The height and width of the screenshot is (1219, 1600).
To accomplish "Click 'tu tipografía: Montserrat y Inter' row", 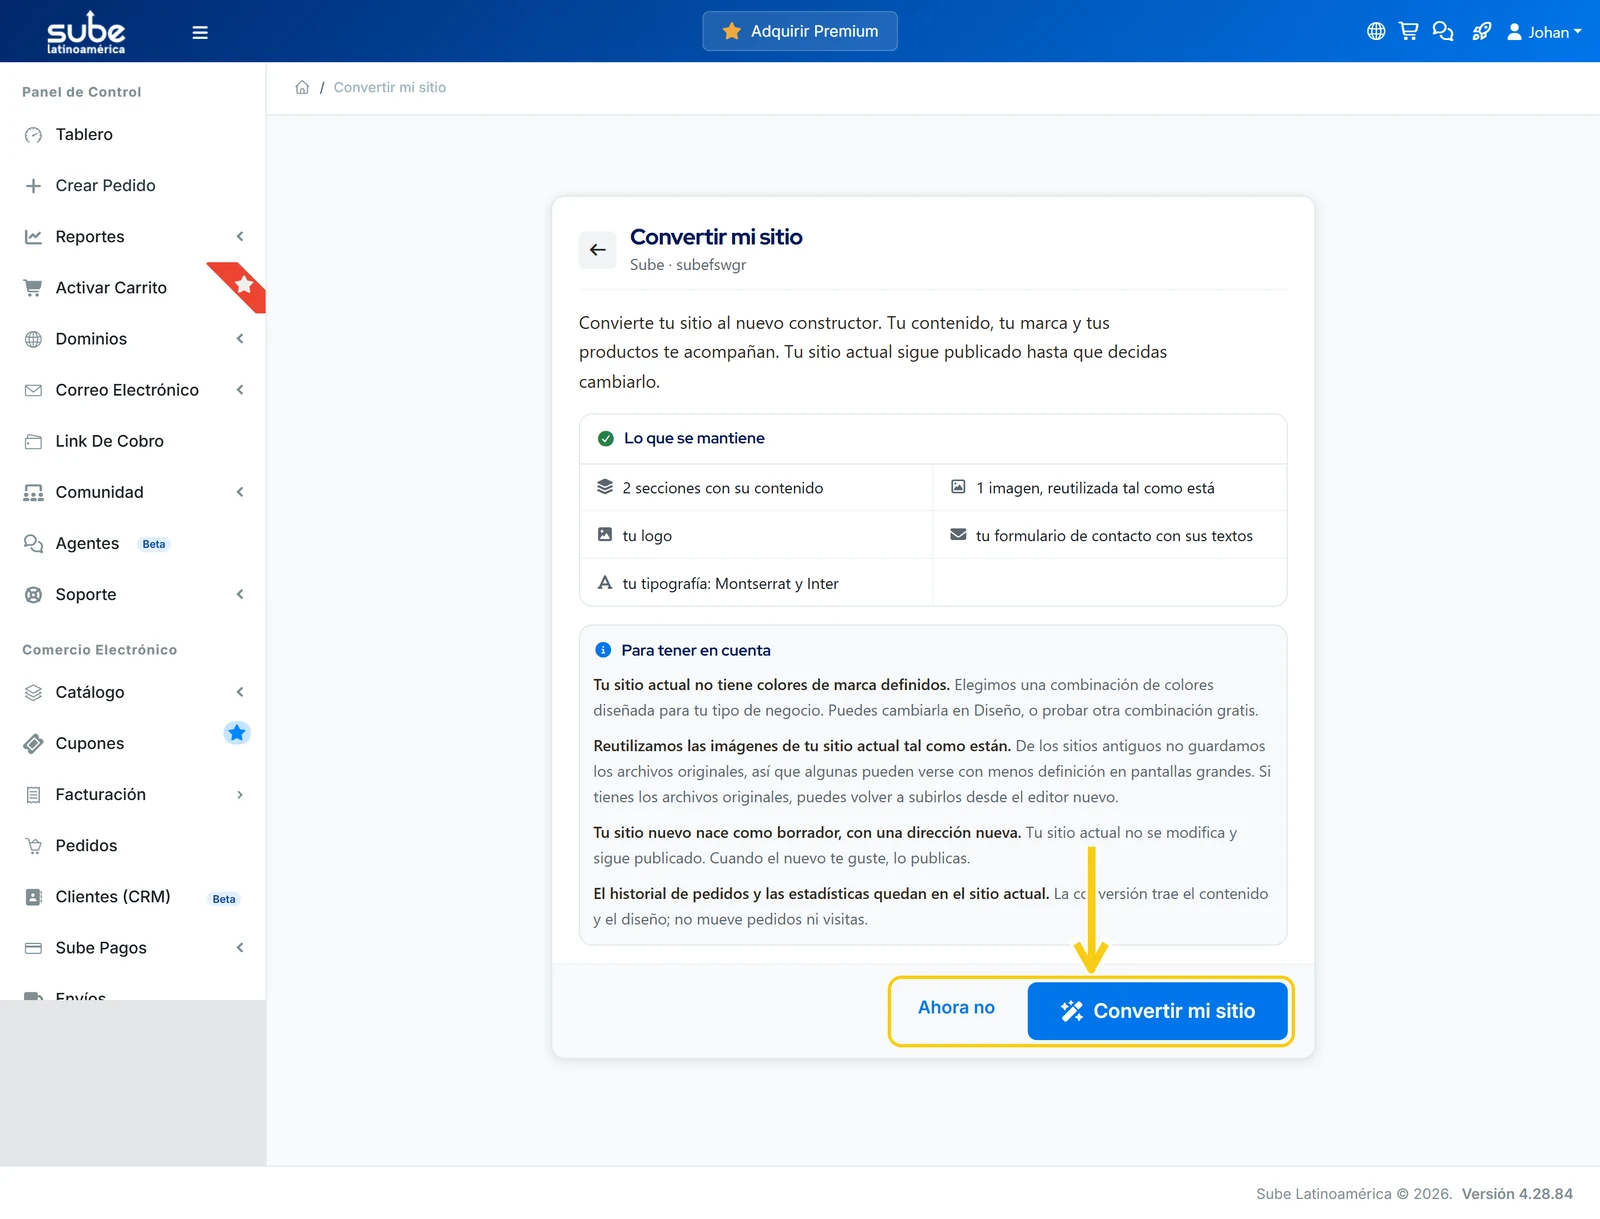I will click(x=756, y=583).
